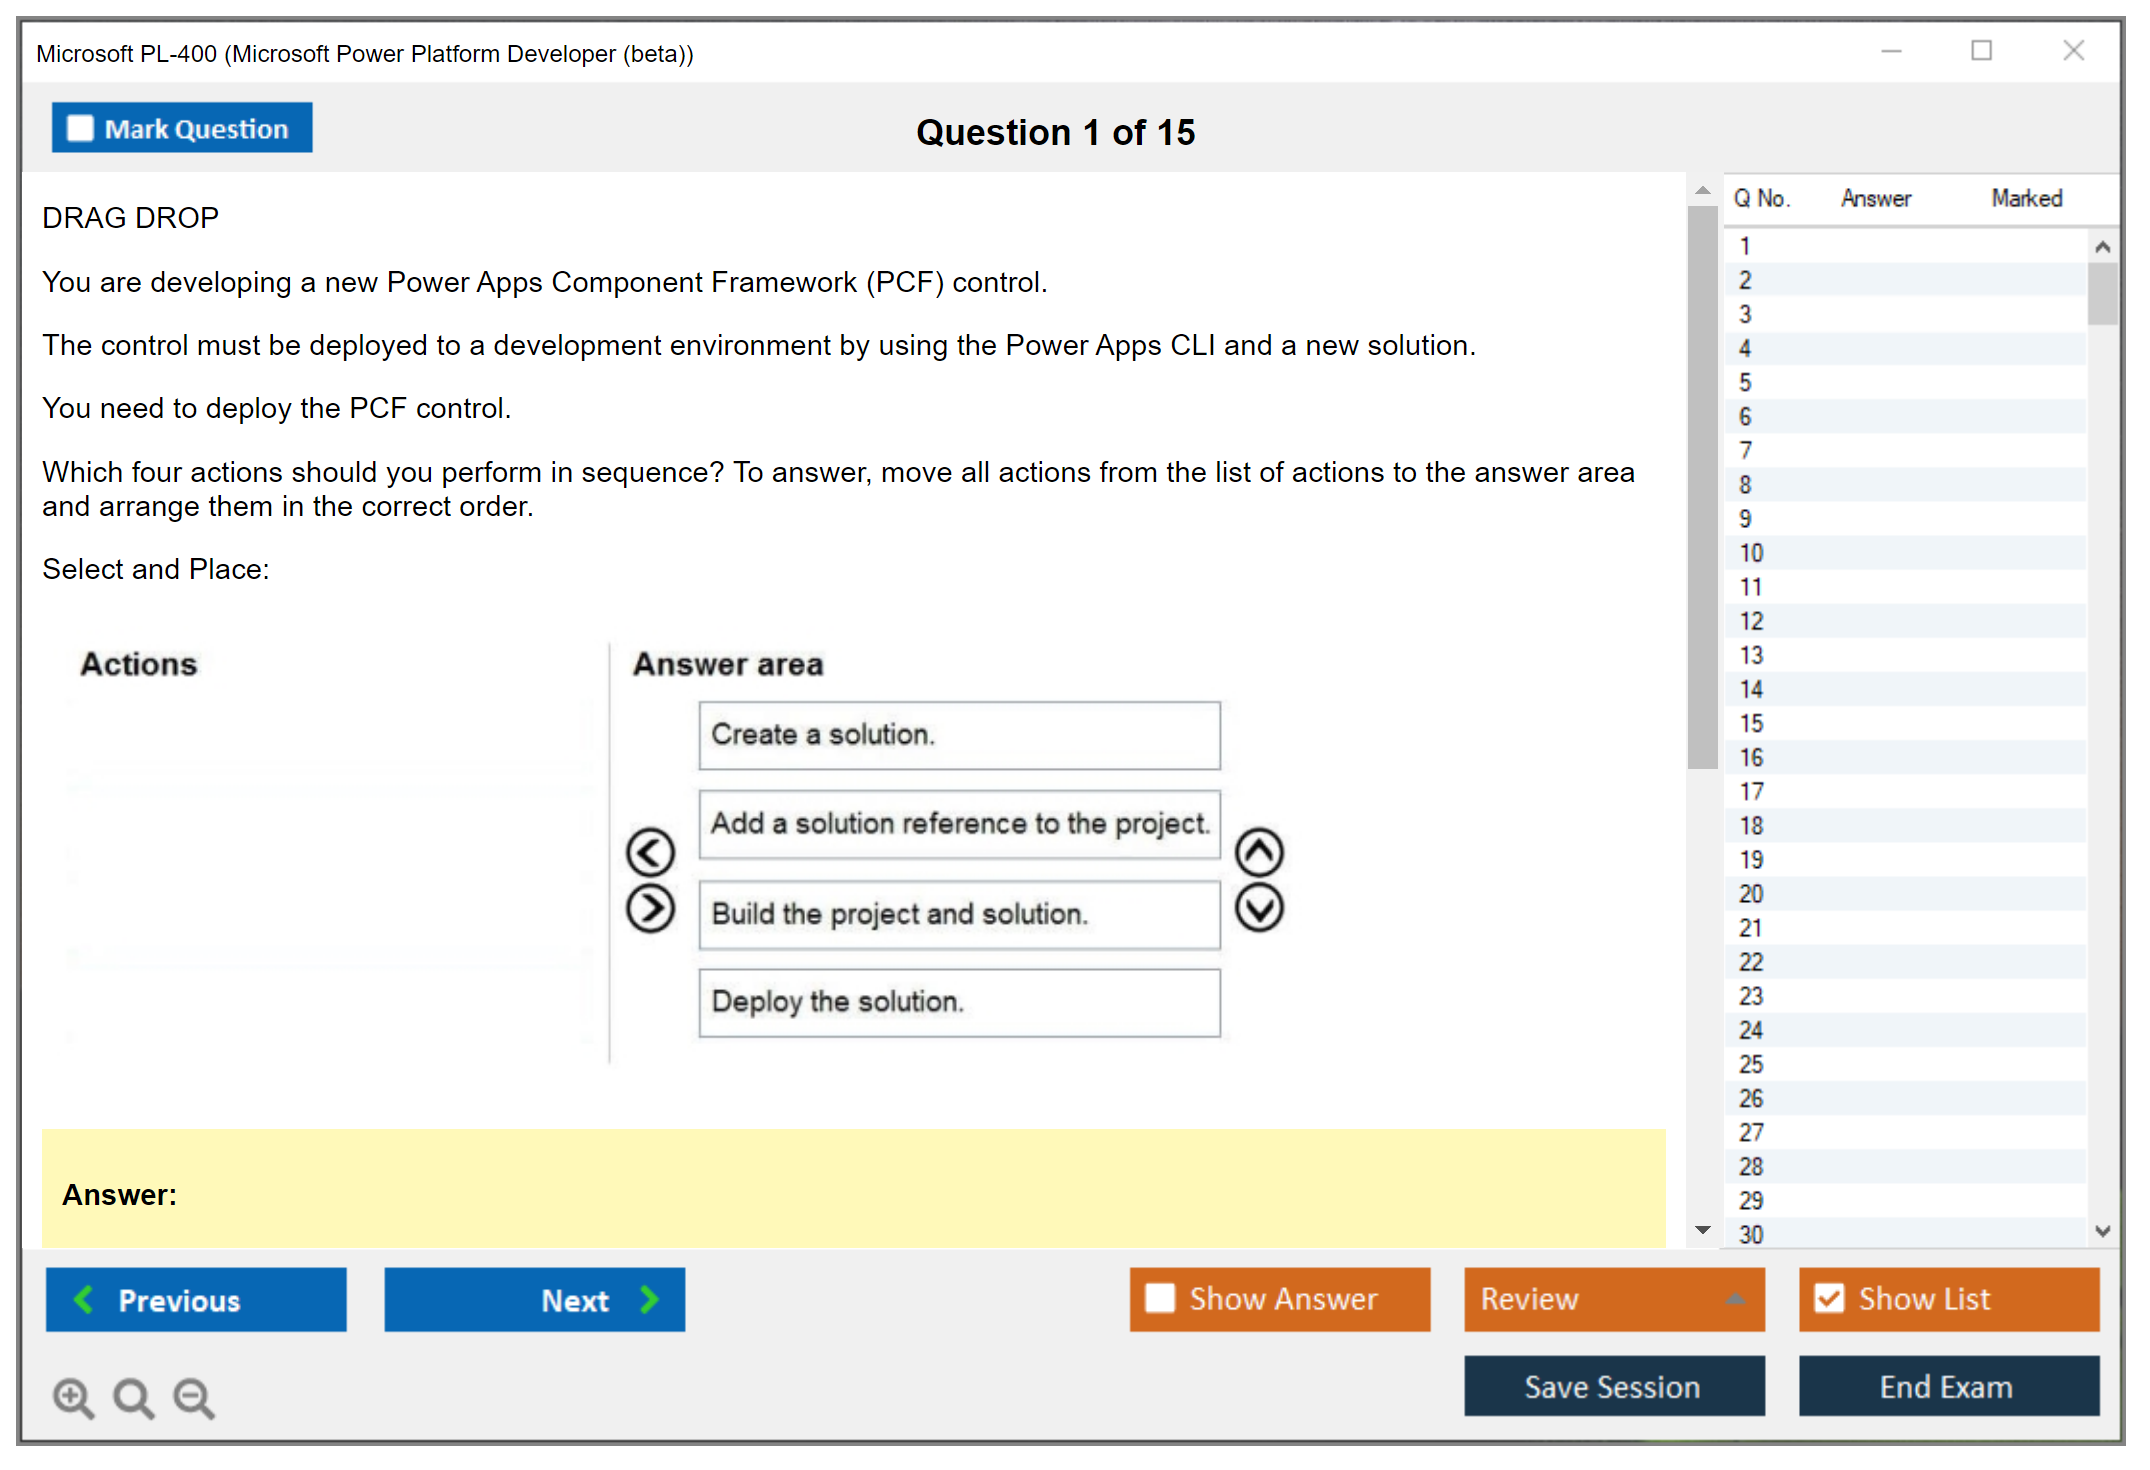Click the reset zoom magnifier icon
Screen dimensions: 2150x1470
[x=133, y=1397]
